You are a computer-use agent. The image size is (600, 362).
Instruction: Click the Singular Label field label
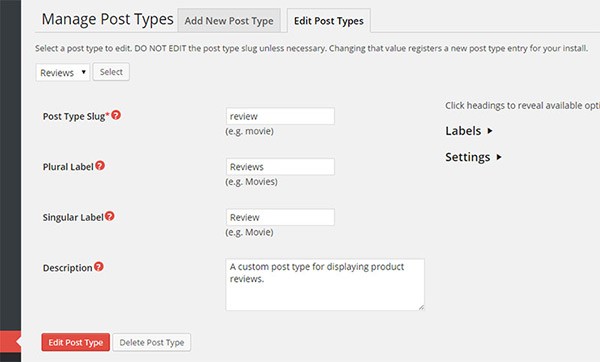[73, 217]
